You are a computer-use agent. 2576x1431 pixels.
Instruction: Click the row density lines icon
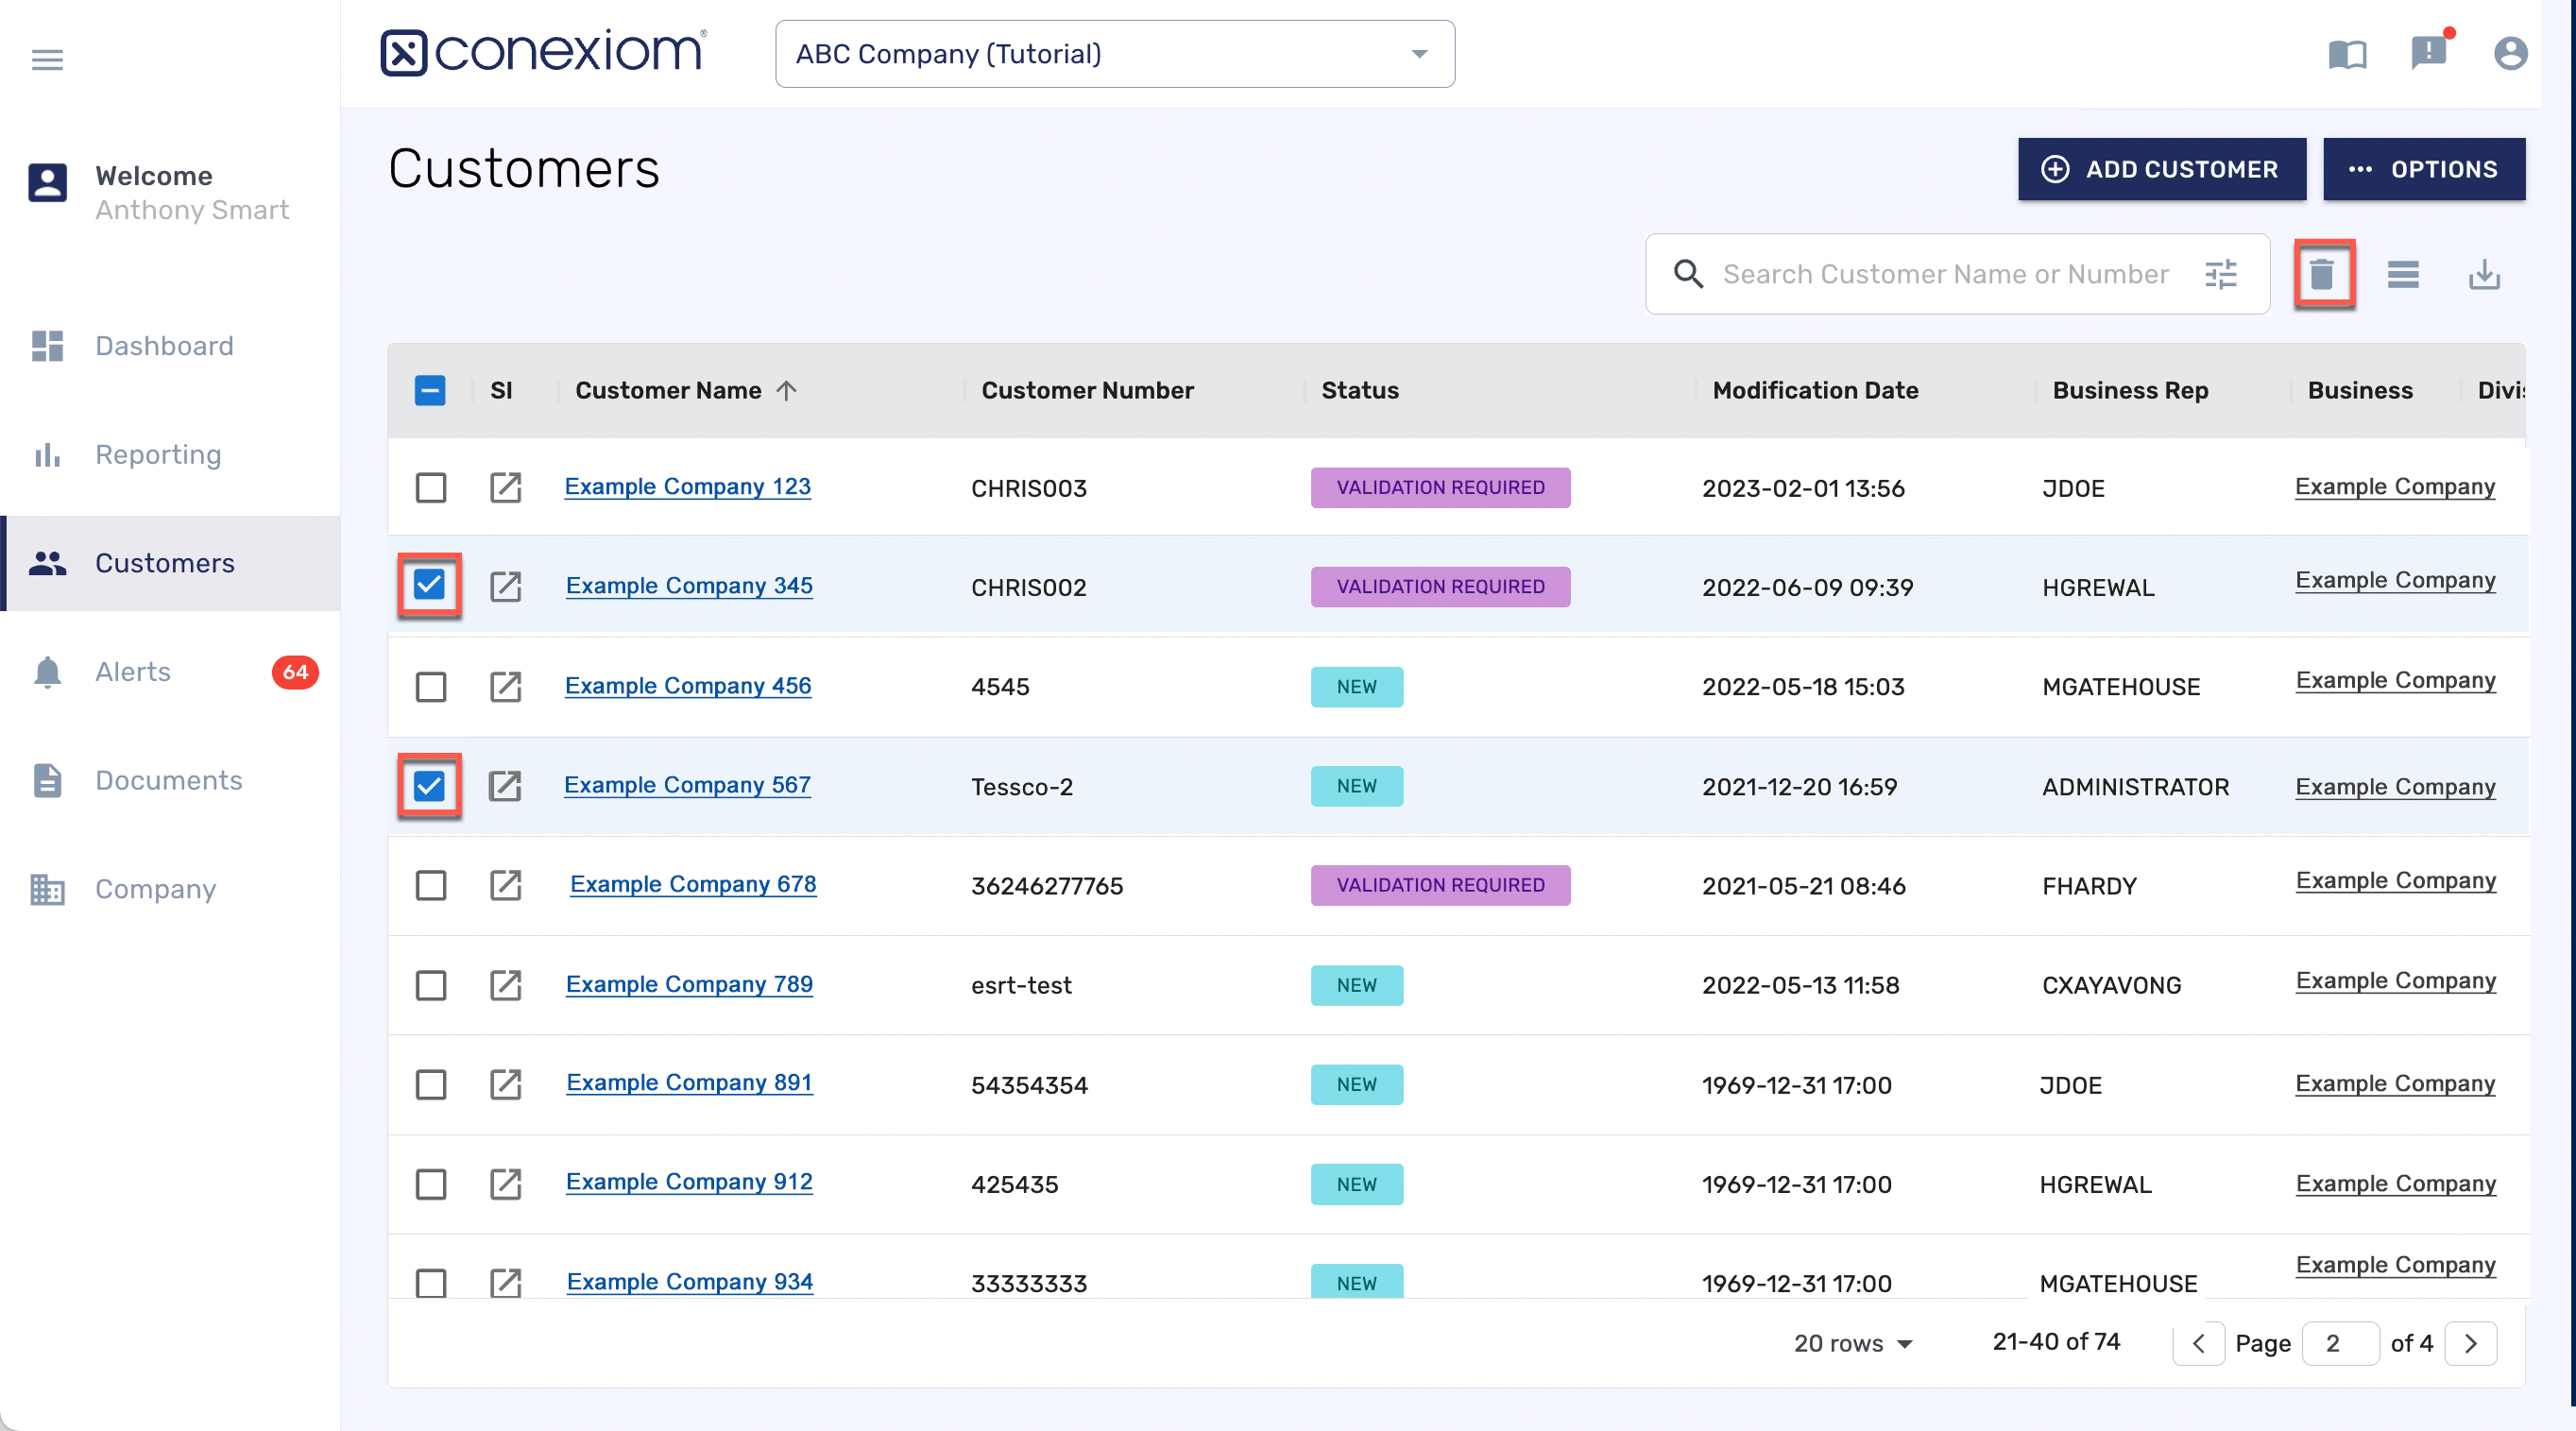point(2402,274)
